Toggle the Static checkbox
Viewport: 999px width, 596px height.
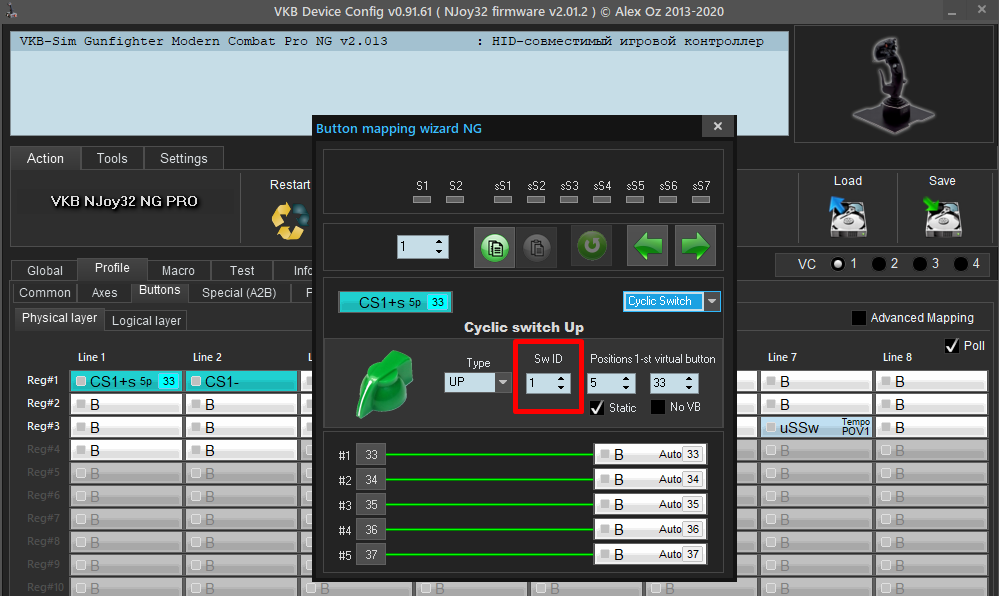(x=597, y=407)
